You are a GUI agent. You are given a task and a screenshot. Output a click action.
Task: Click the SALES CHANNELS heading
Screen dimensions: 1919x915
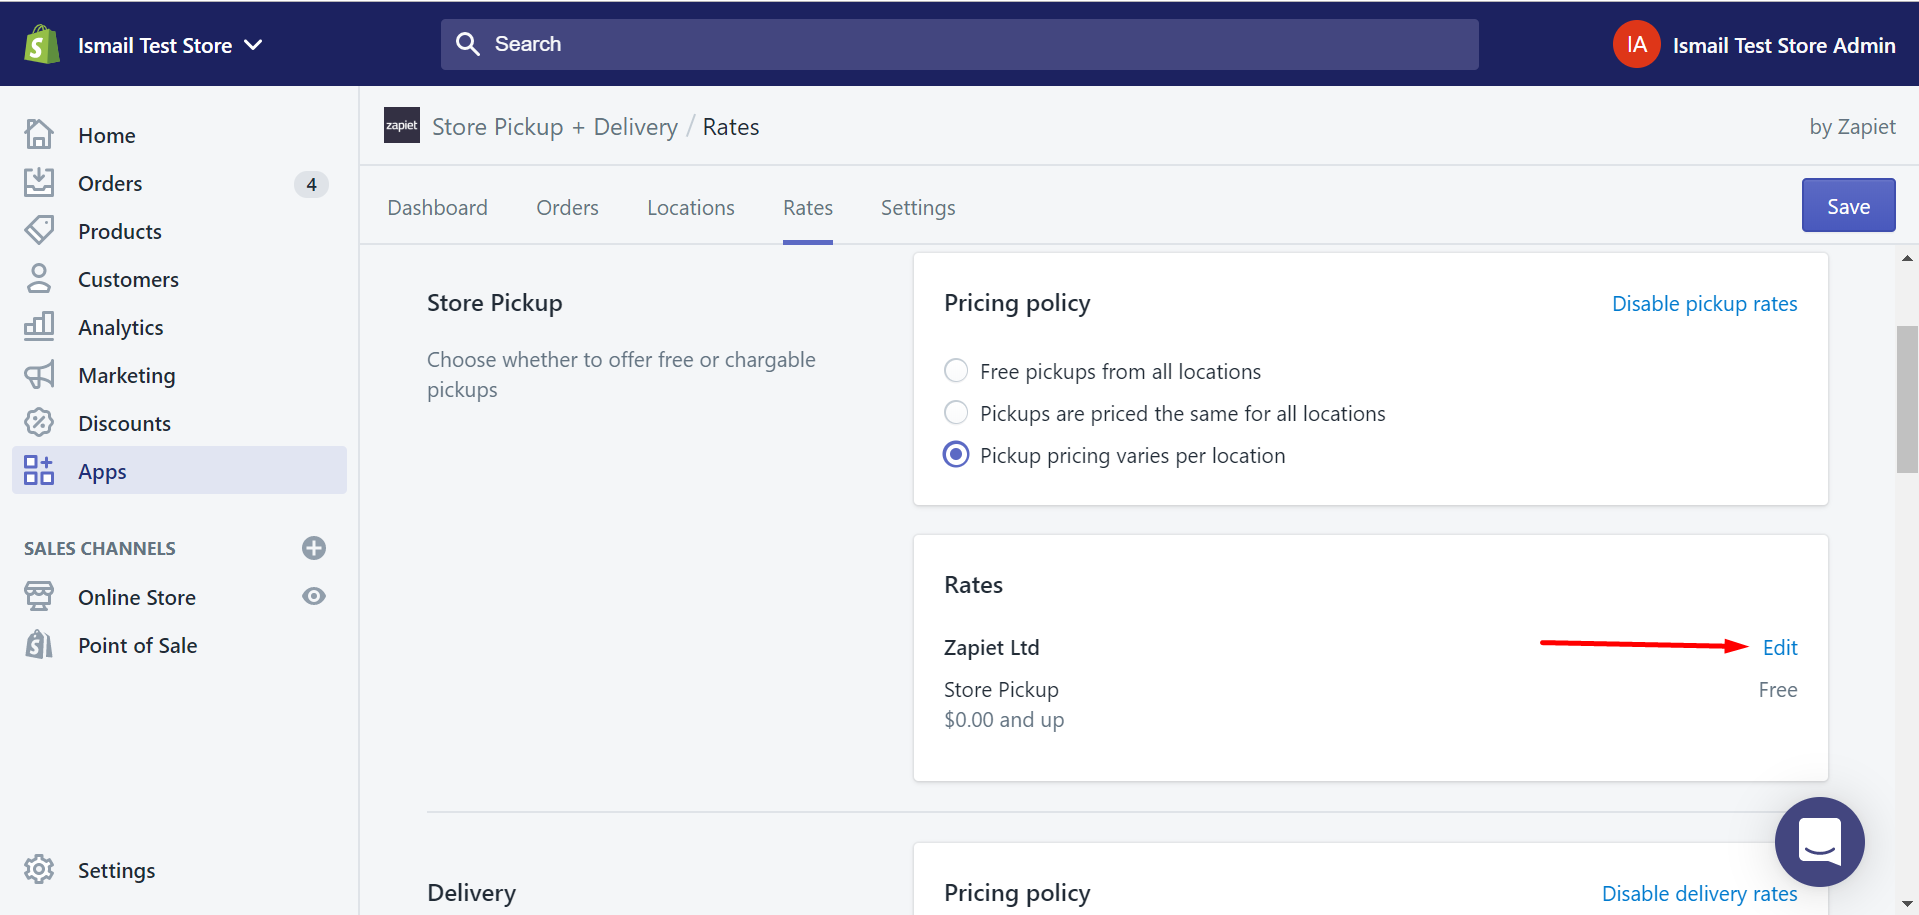pos(100,548)
